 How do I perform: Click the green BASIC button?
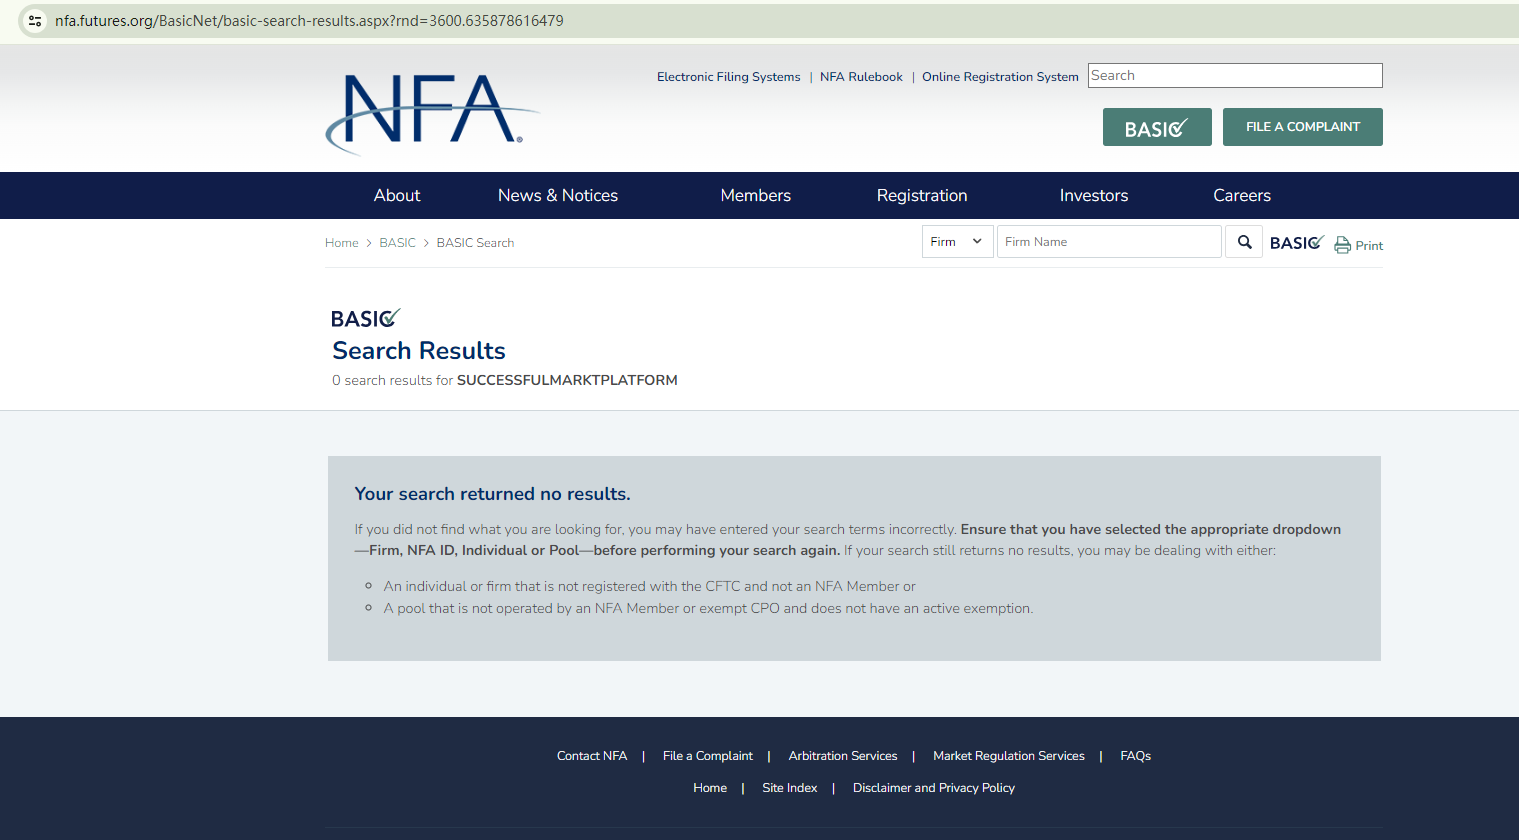point(1157,127)
